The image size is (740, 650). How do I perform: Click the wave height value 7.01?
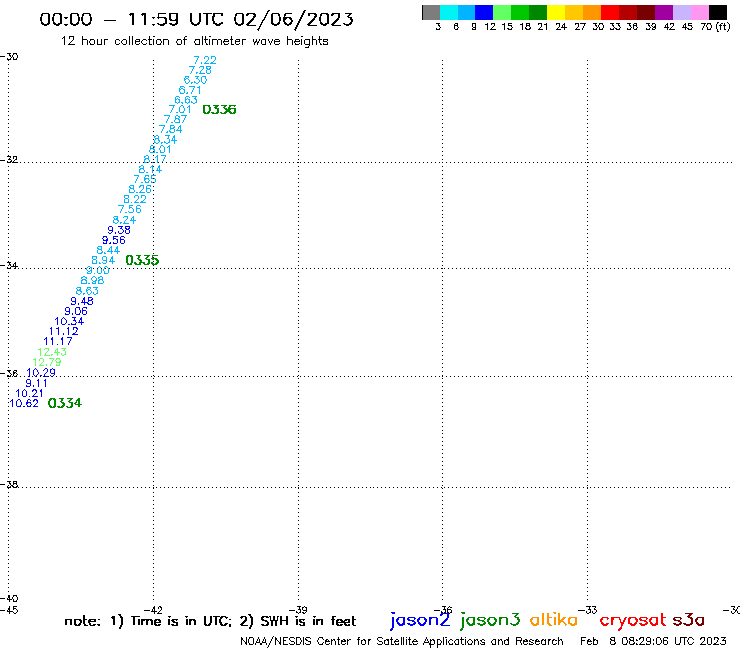[180, 110]
